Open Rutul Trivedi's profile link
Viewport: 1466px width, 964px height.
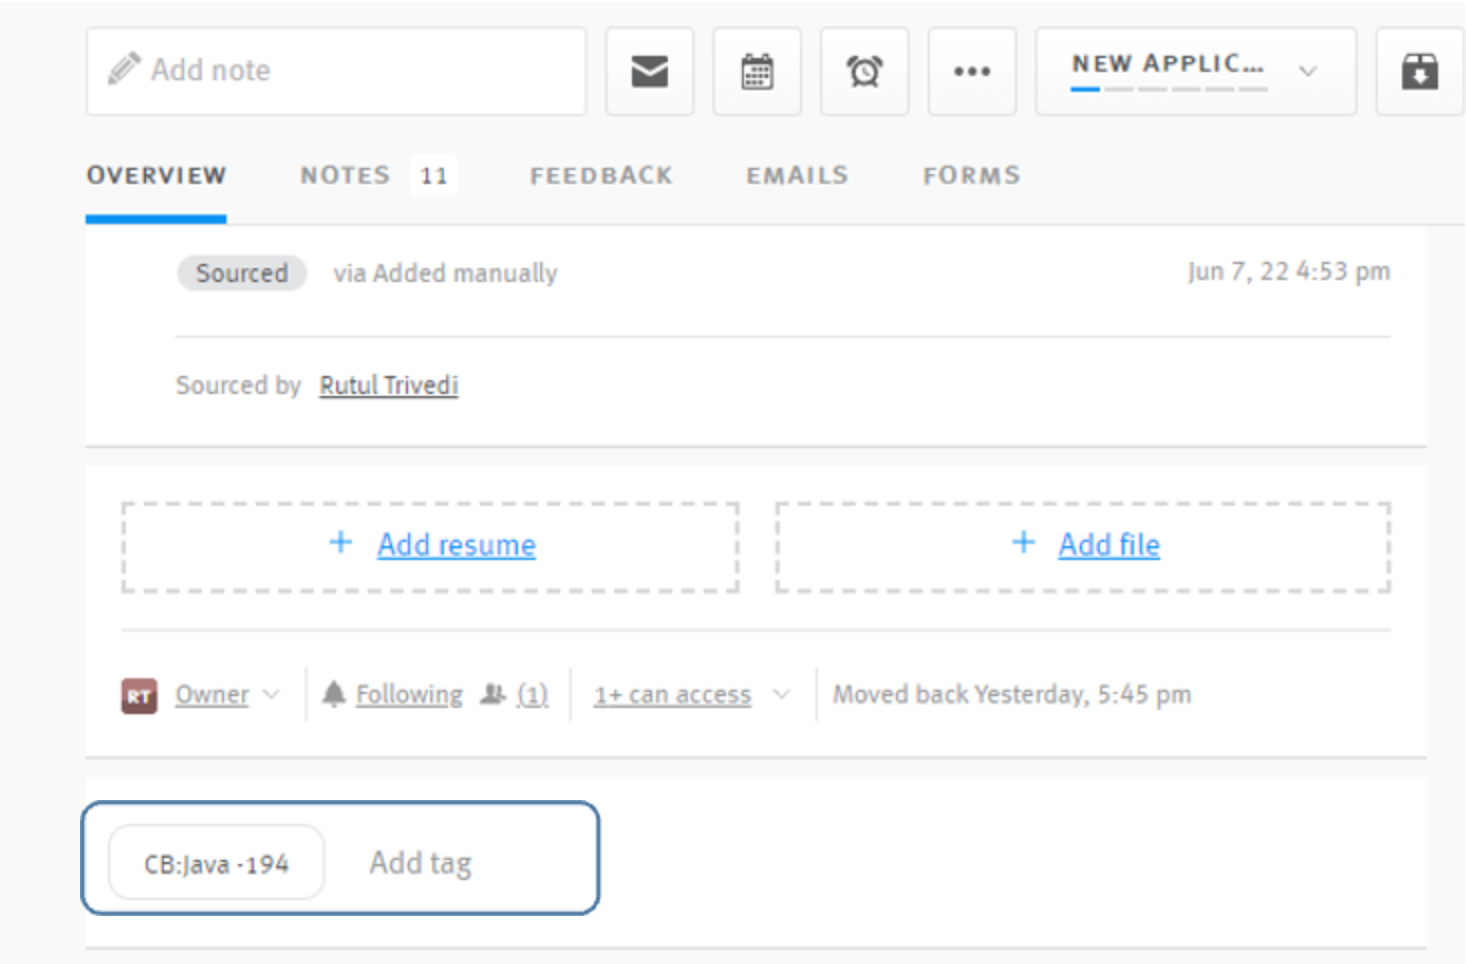click(386, 384)
